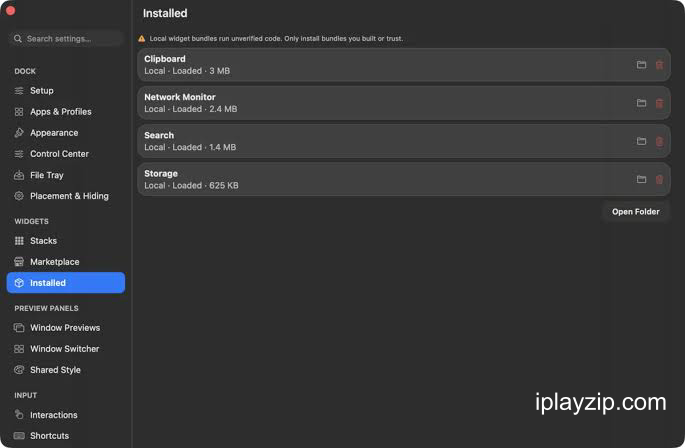Click the Control Center icon
Viewport: 685px width, 448px height.
point(19,154)
